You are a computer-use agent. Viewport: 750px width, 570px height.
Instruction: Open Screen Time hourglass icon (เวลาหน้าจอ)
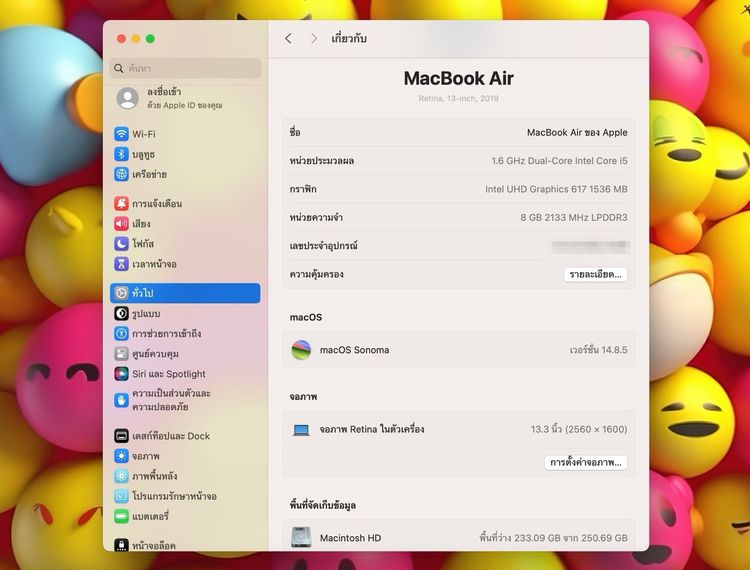pyautogui.click(x=121, y=263)
